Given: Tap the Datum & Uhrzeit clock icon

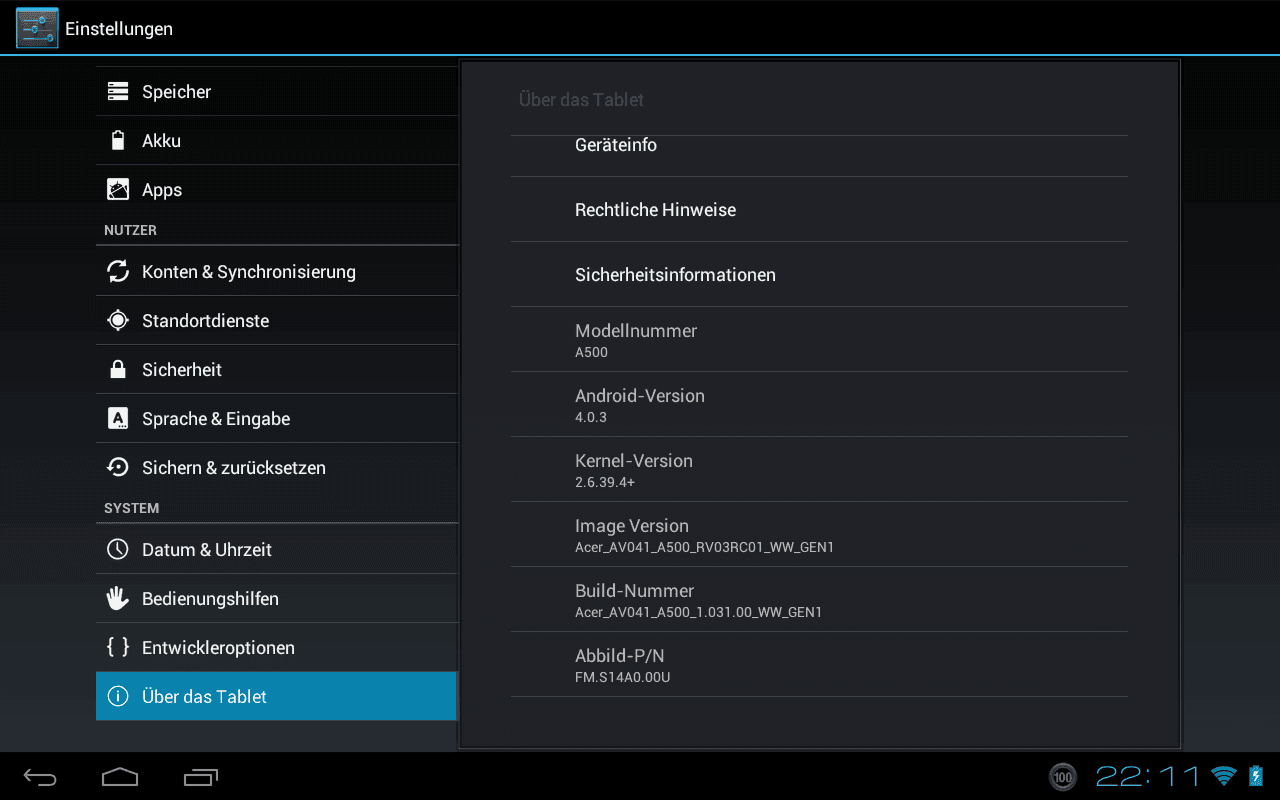Looking at the screenshot, I should pos(118,549).
